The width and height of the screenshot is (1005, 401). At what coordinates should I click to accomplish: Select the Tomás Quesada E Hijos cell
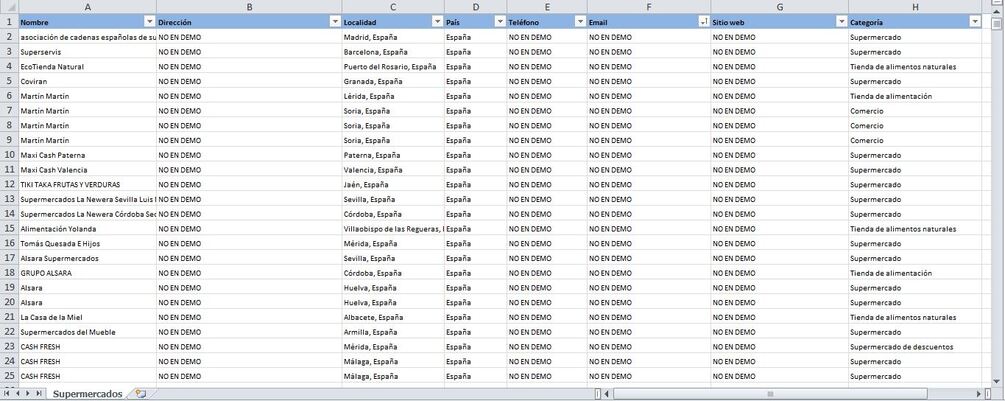click(87, 243)
